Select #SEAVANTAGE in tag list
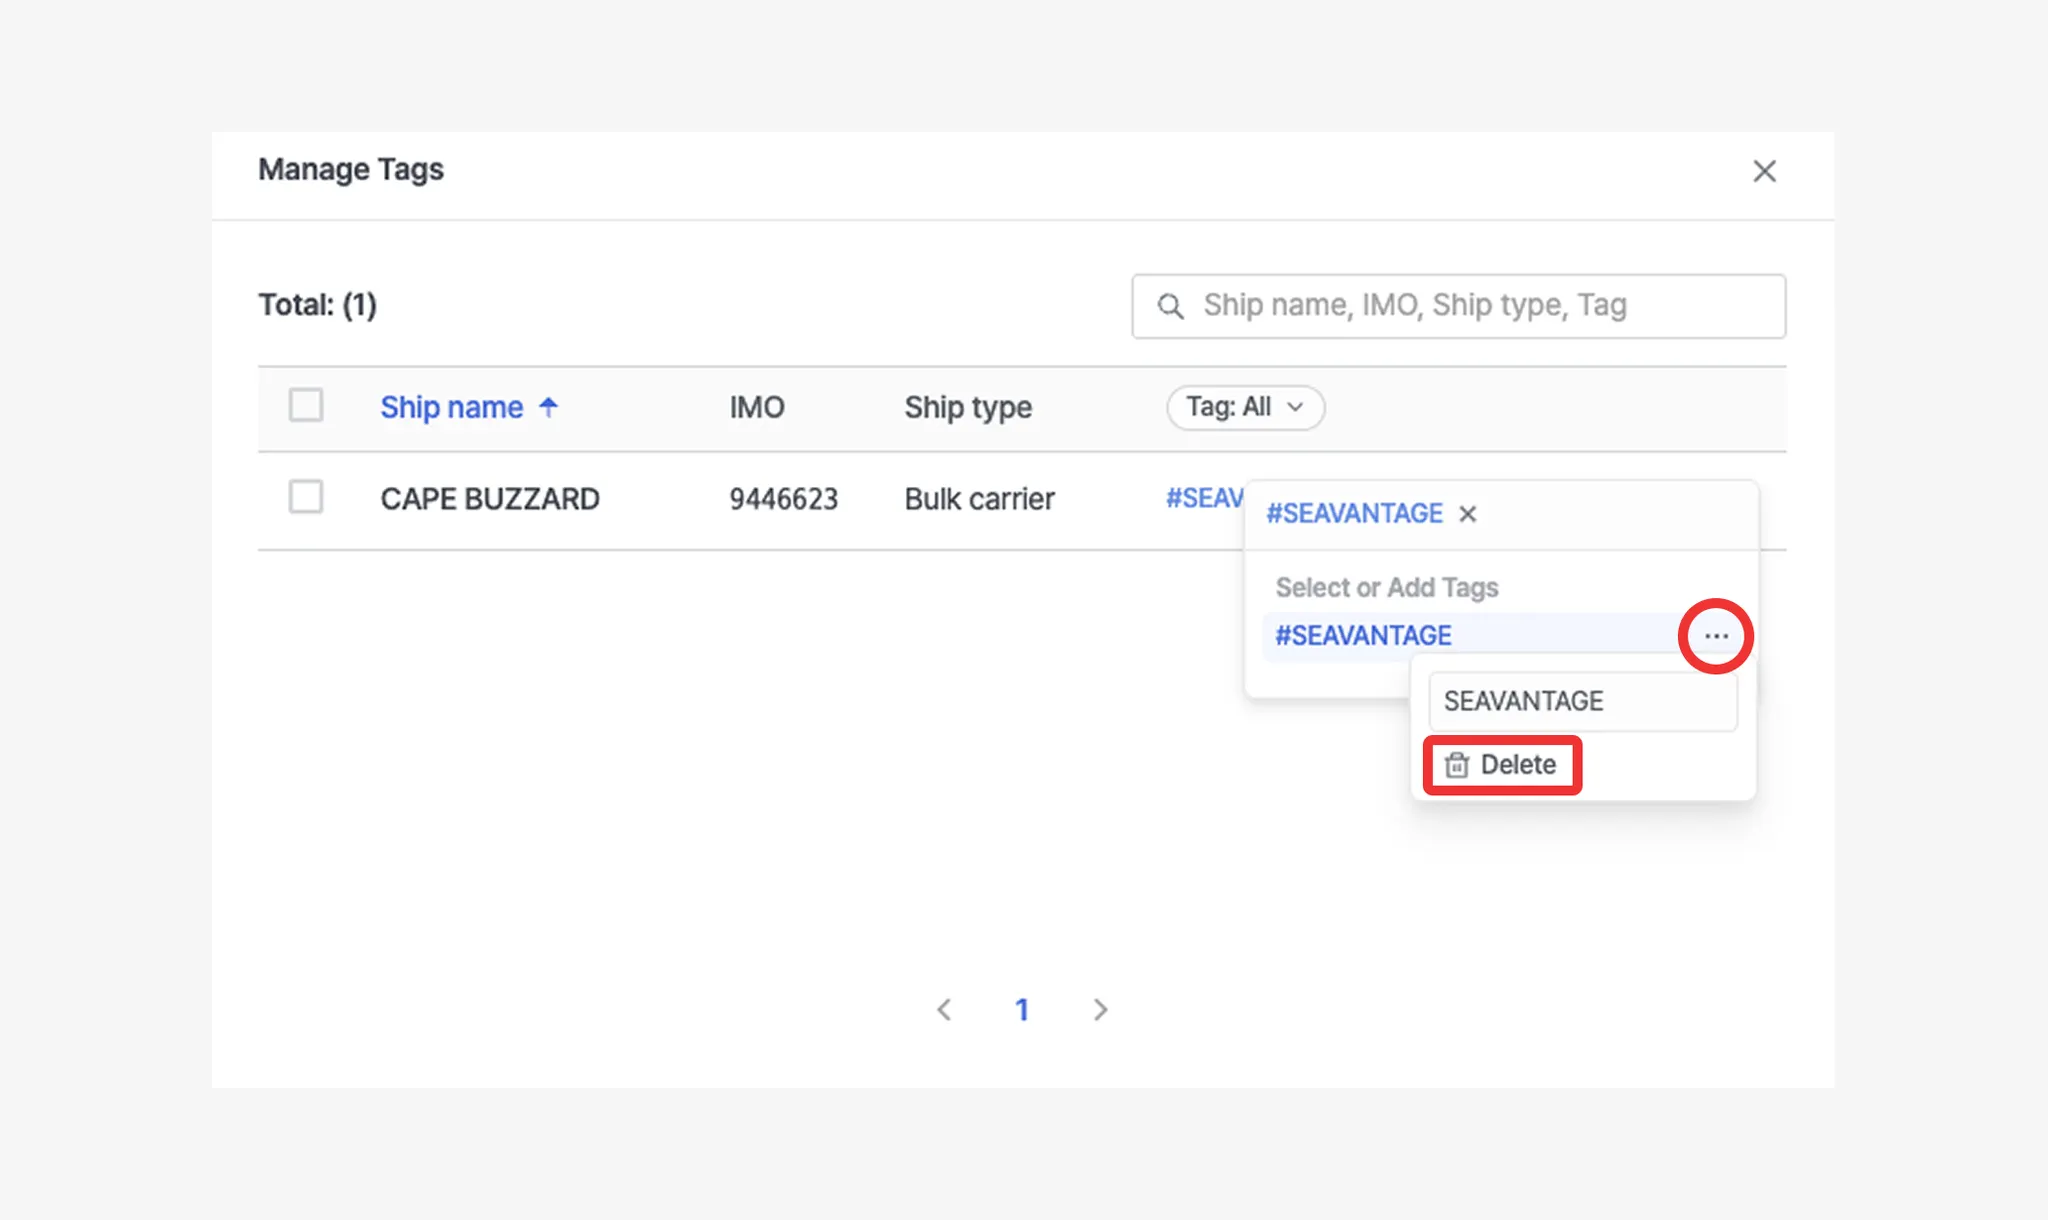This screenshot has width=2048, height=1220. pyautogui.click(x=1364, y=636)
